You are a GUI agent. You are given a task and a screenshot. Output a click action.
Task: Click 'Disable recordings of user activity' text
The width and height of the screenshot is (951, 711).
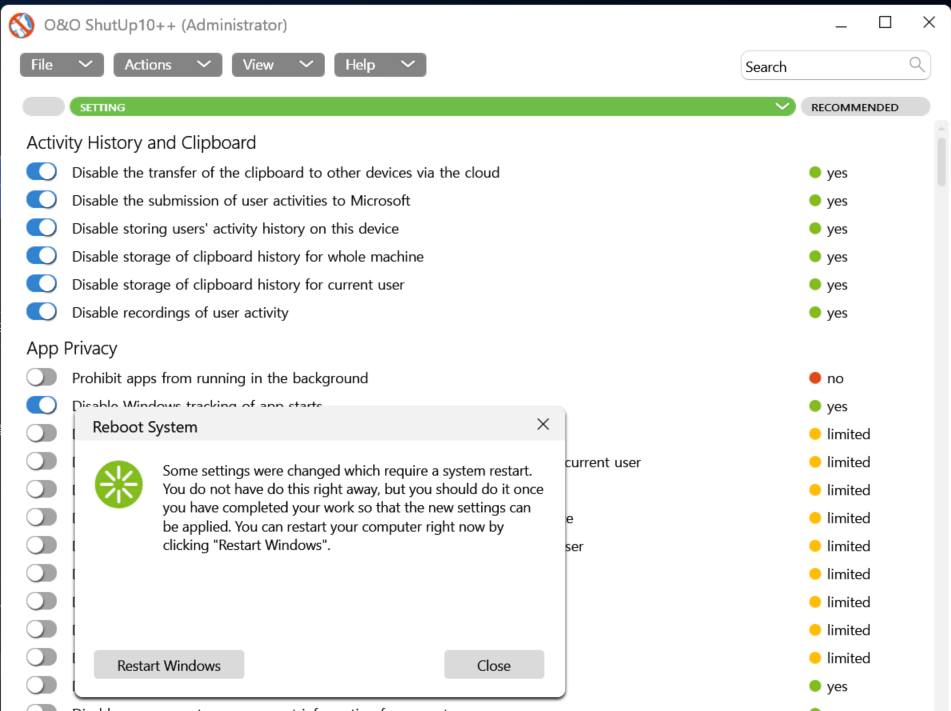click(x=180, y=312)
